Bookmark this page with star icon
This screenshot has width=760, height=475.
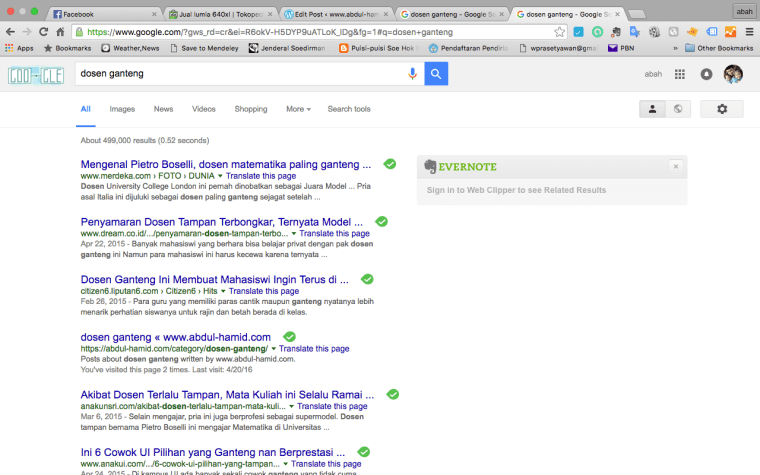click(x=558, y=32)
